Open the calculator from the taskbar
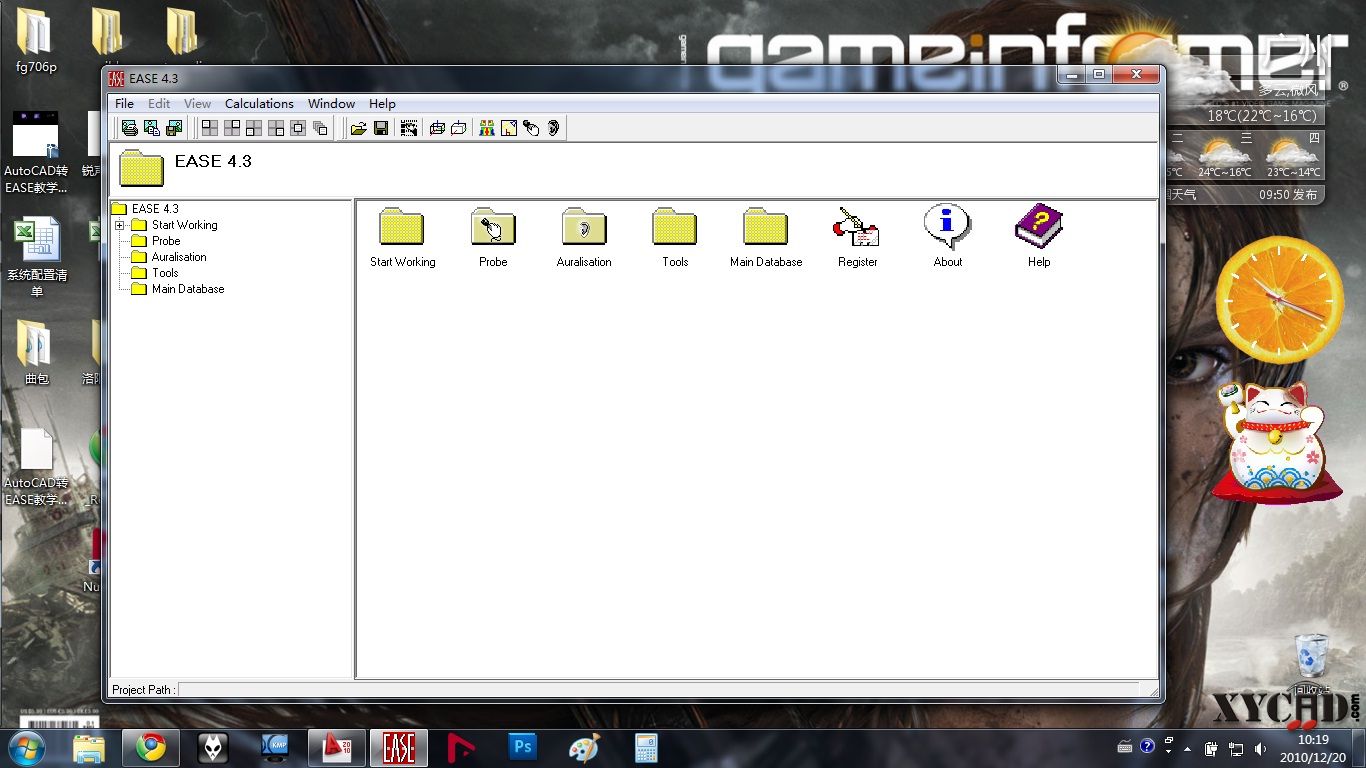1366x768 pixels. point(646,748)
